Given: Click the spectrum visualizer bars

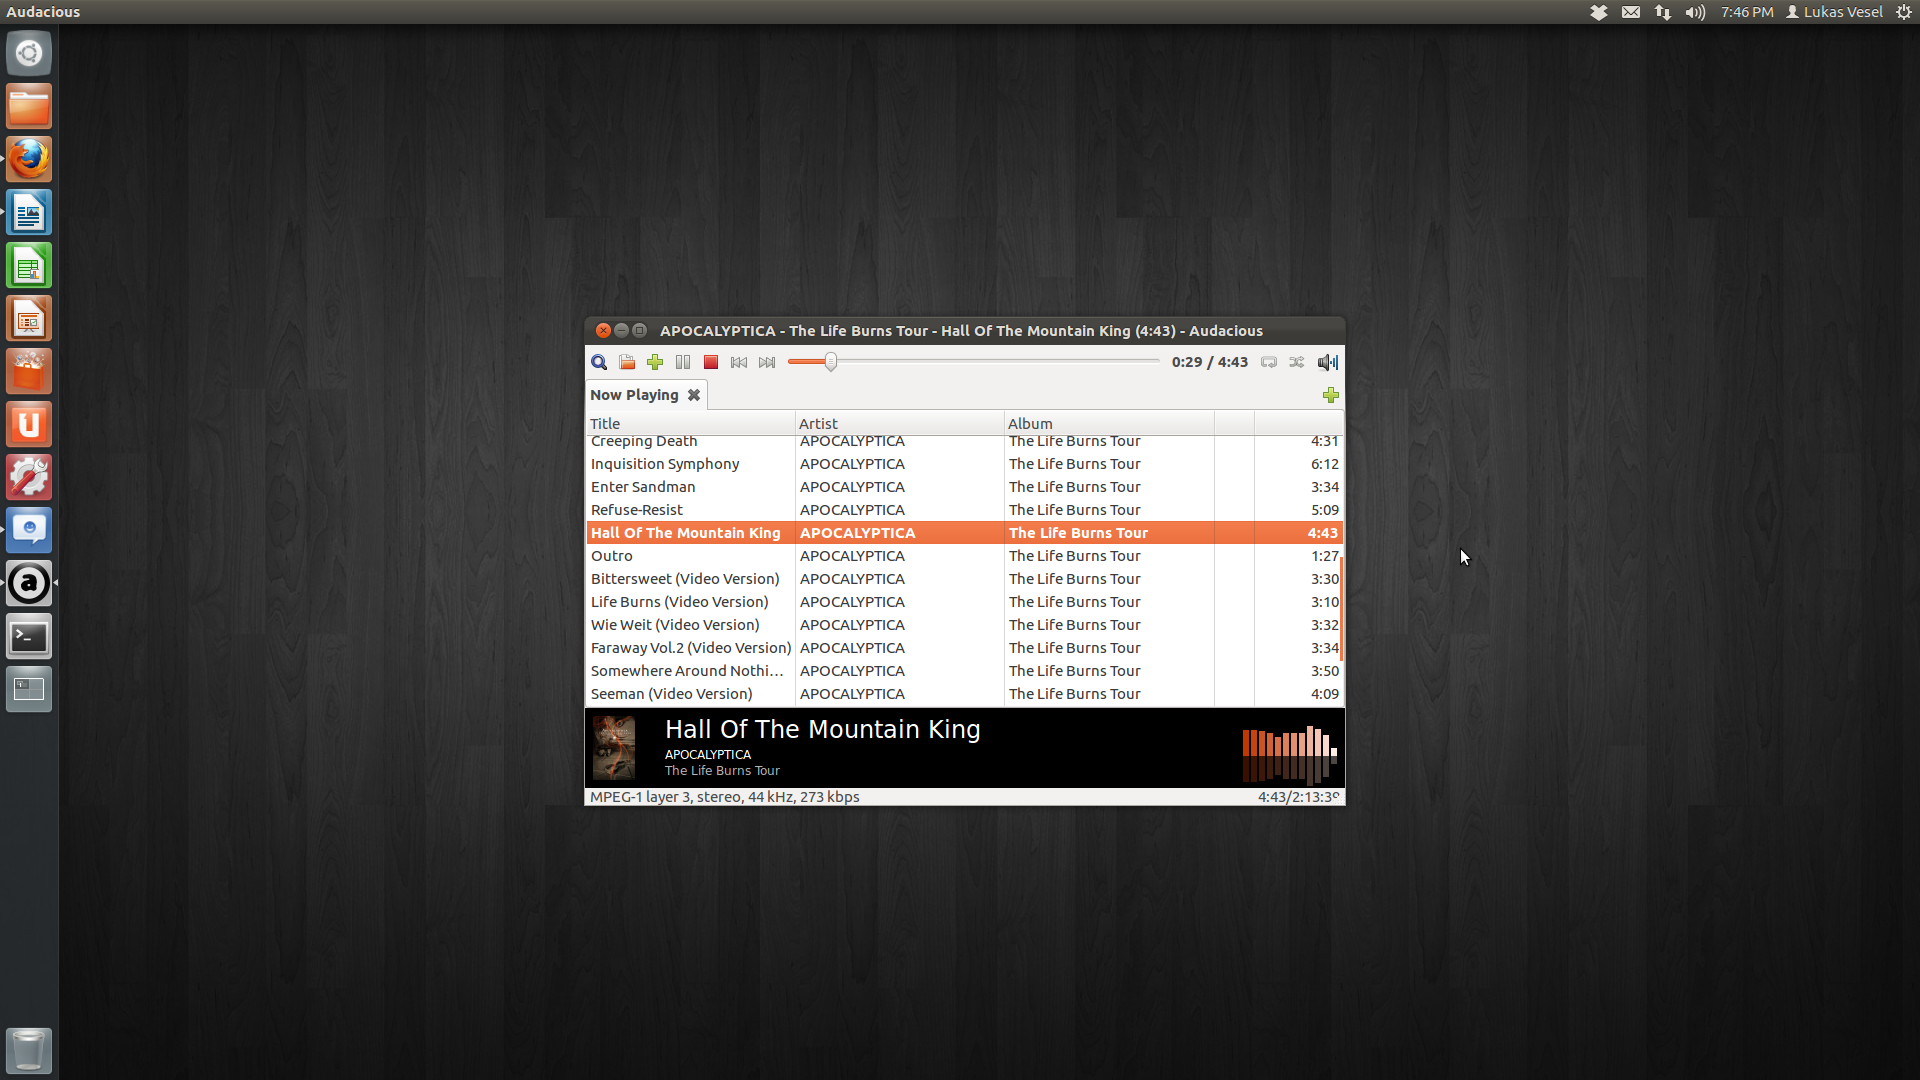Looking at the screenshot, I should [x=1289, y=754].
